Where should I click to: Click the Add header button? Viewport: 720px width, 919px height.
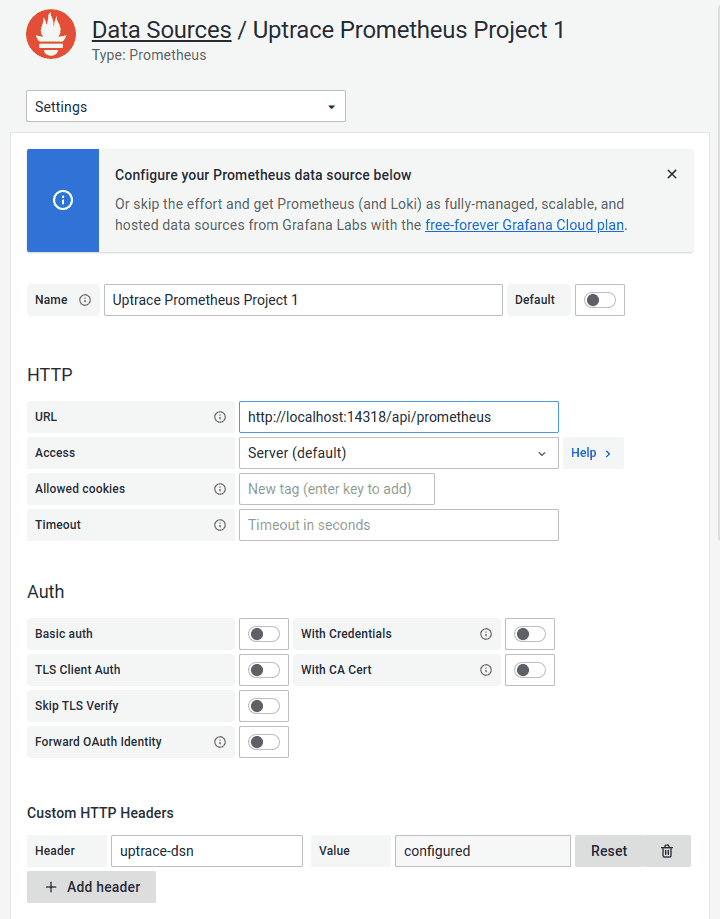tap(92, 887)
